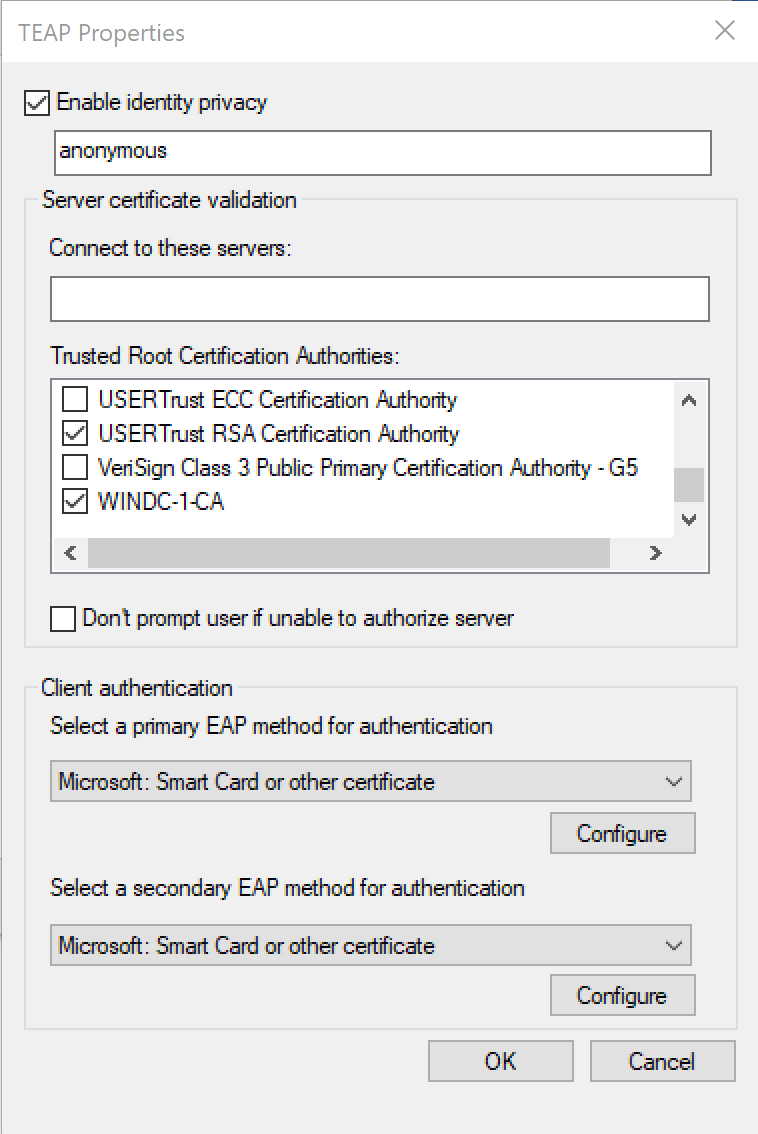Enable don't prompt user if unable to authorize

coord(62,619)
